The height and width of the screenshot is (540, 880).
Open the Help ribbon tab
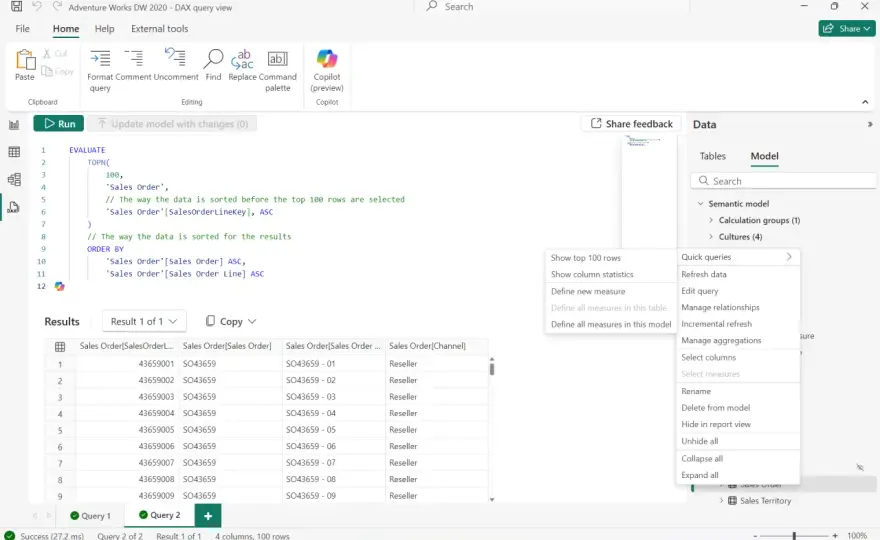click(104, 29)
